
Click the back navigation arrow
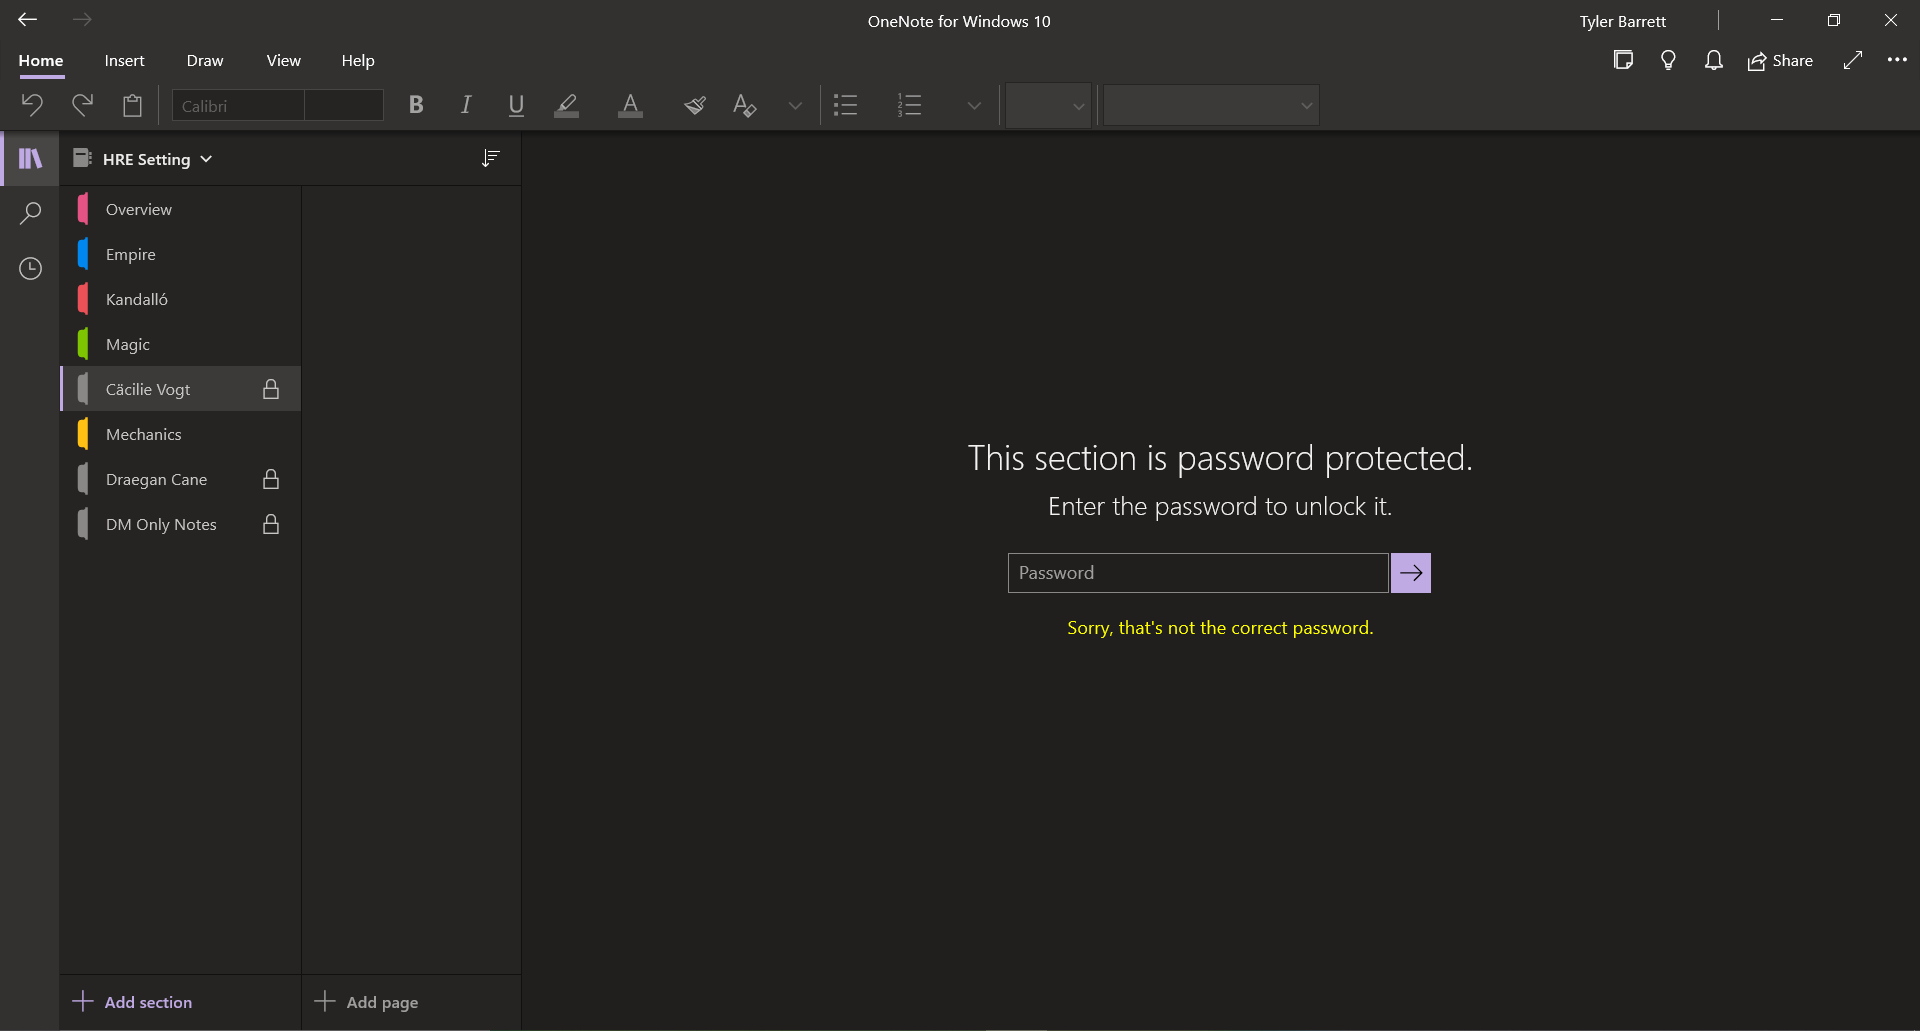tap(28, 20)
